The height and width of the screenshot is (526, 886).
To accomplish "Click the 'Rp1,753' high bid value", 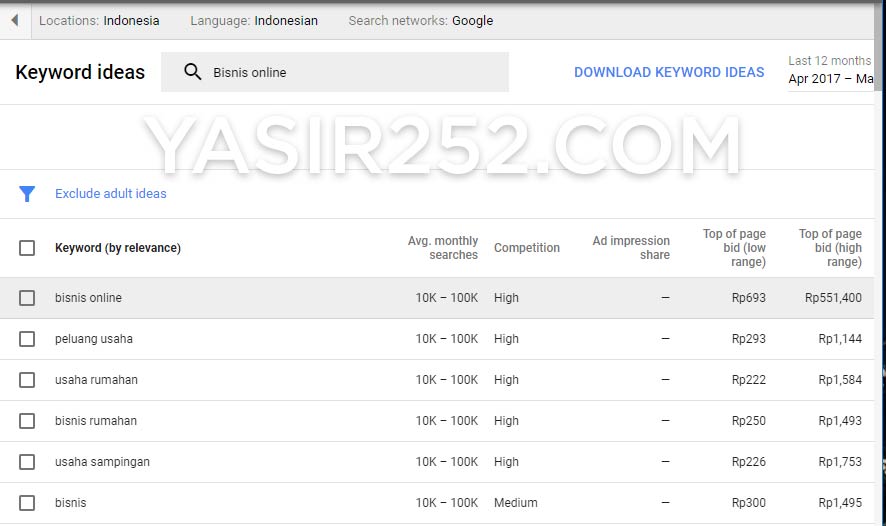I will click(x=840, y=462).
